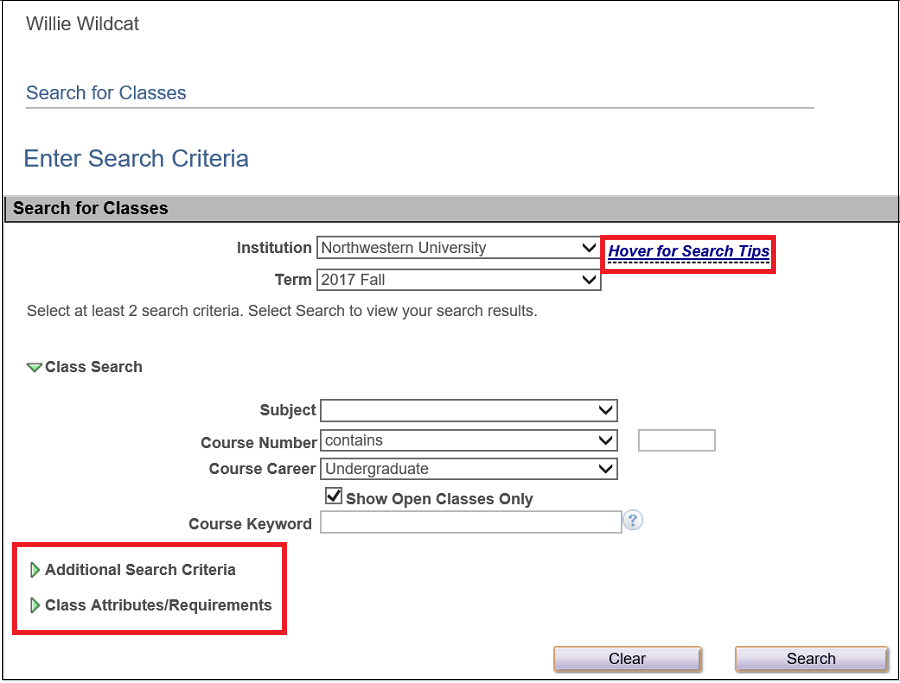Open the Term dropdown showing 2017 Fall

point(459,280)
